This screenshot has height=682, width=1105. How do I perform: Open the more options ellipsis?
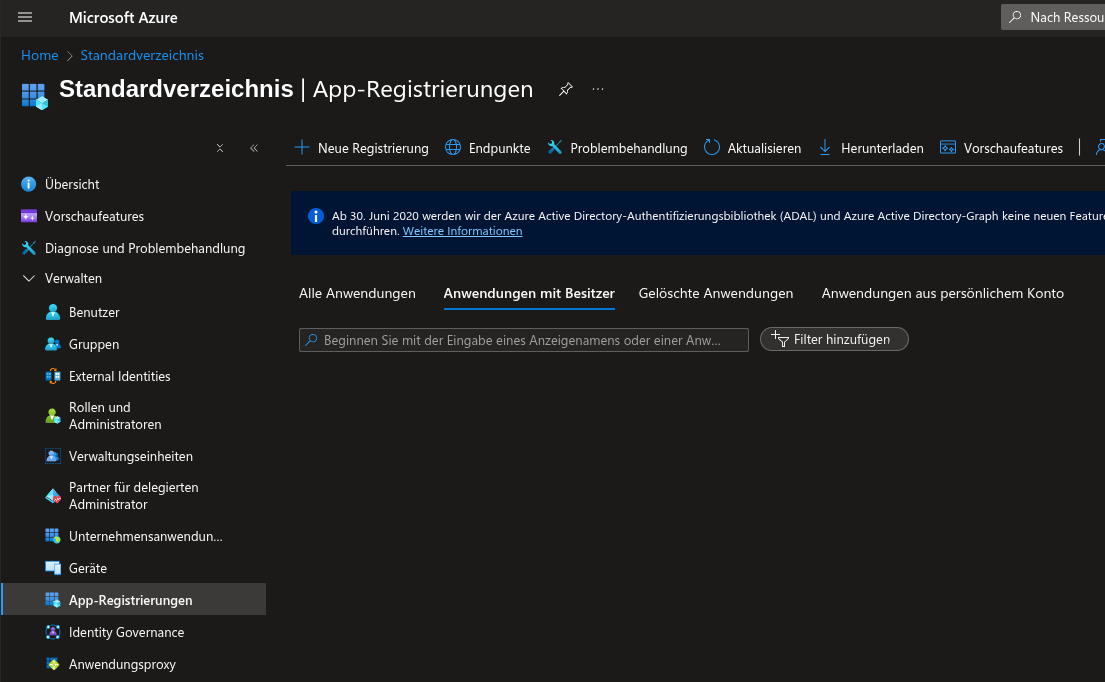click(598, 89)
